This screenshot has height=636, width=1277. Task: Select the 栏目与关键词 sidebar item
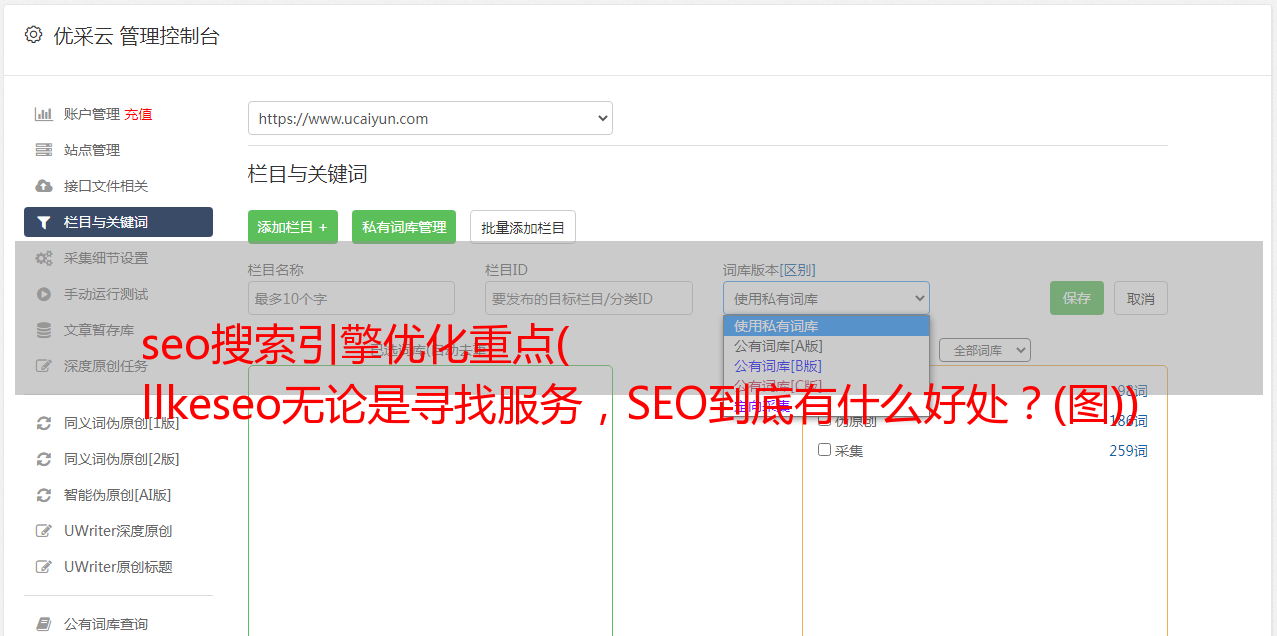[x=118, y=222]
